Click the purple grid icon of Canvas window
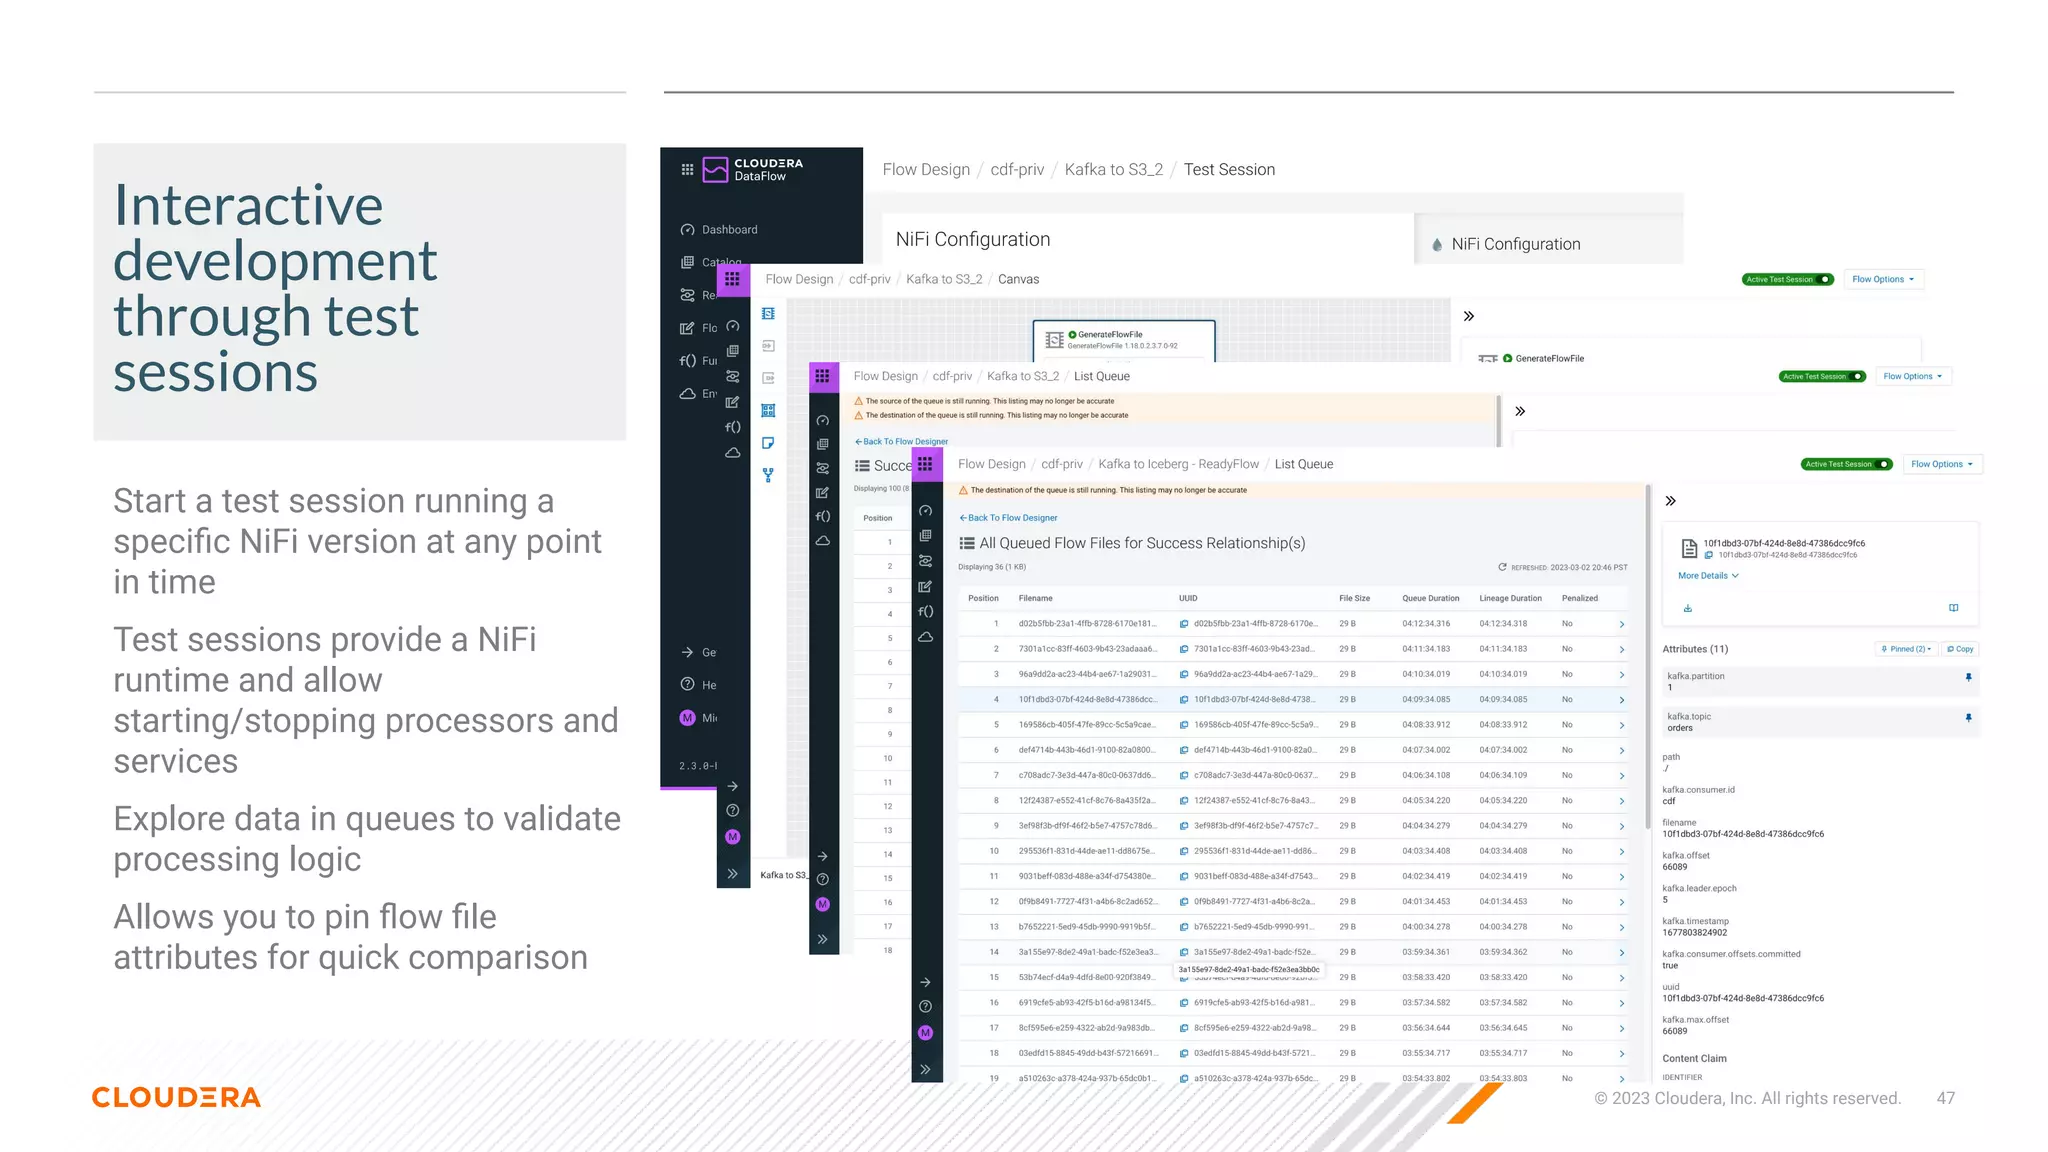The image size is (2048, 1152). [x=733, y=279]
